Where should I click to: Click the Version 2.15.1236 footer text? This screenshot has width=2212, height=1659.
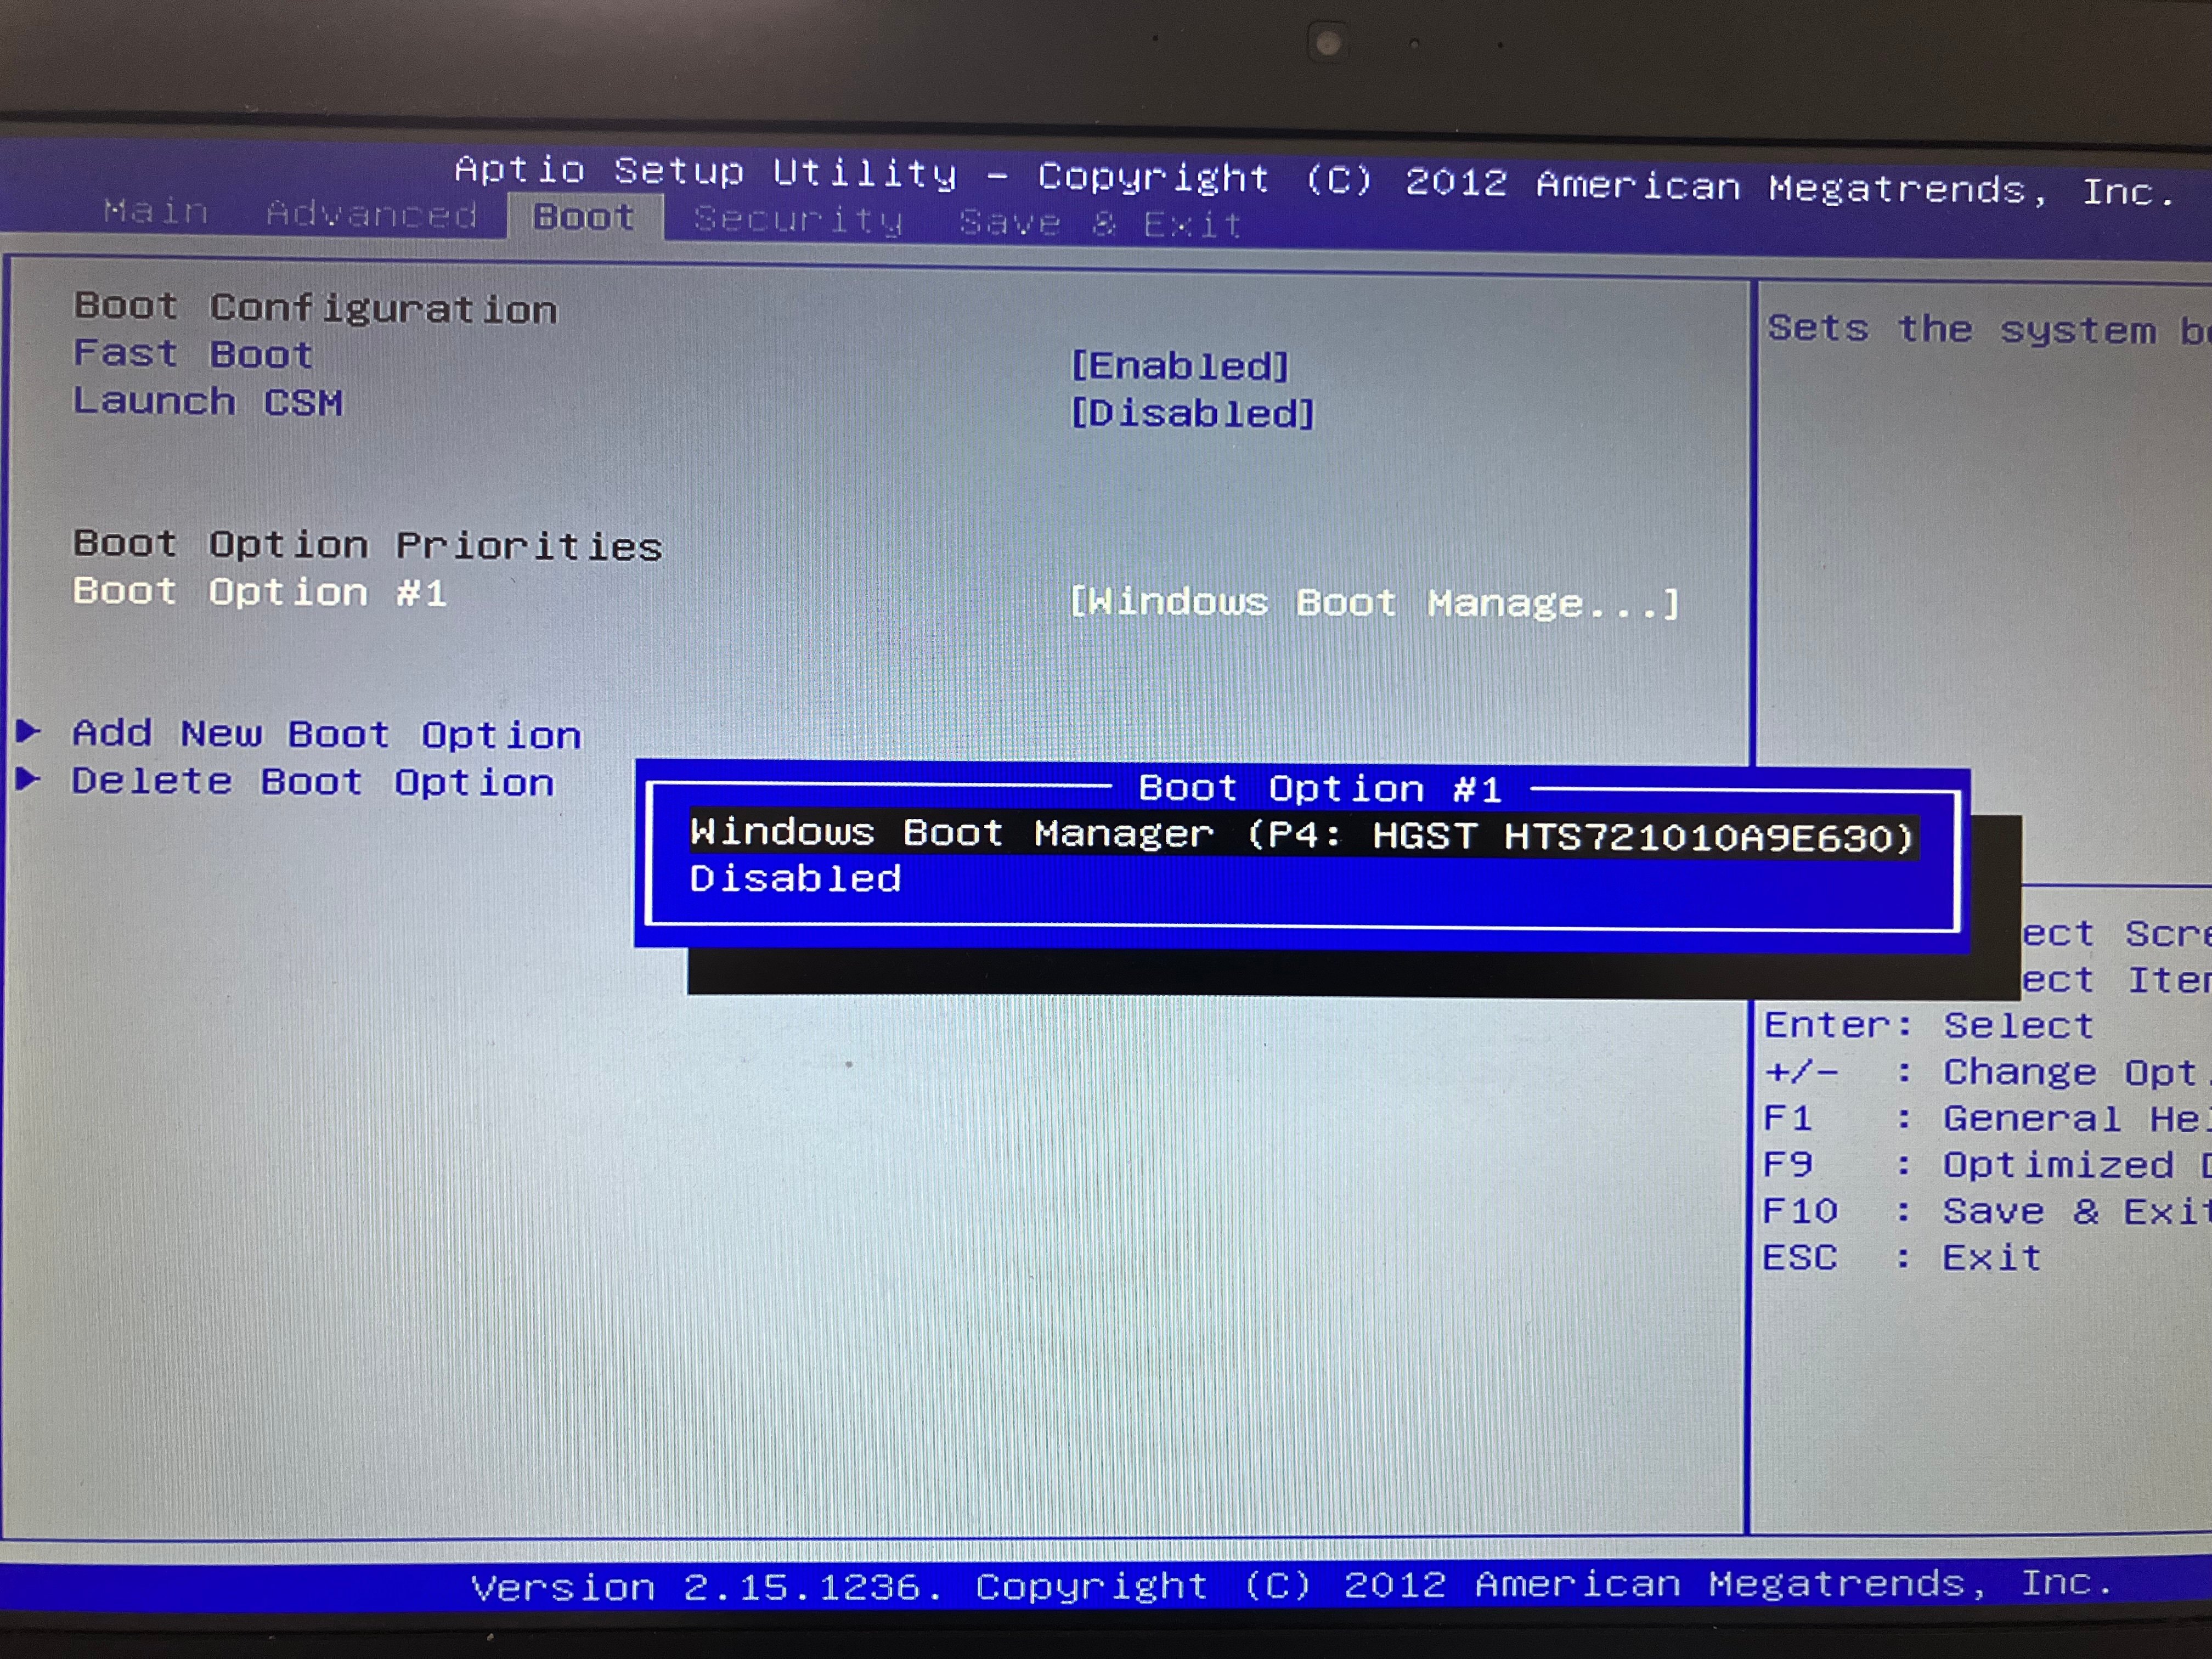(1292, 1585)
